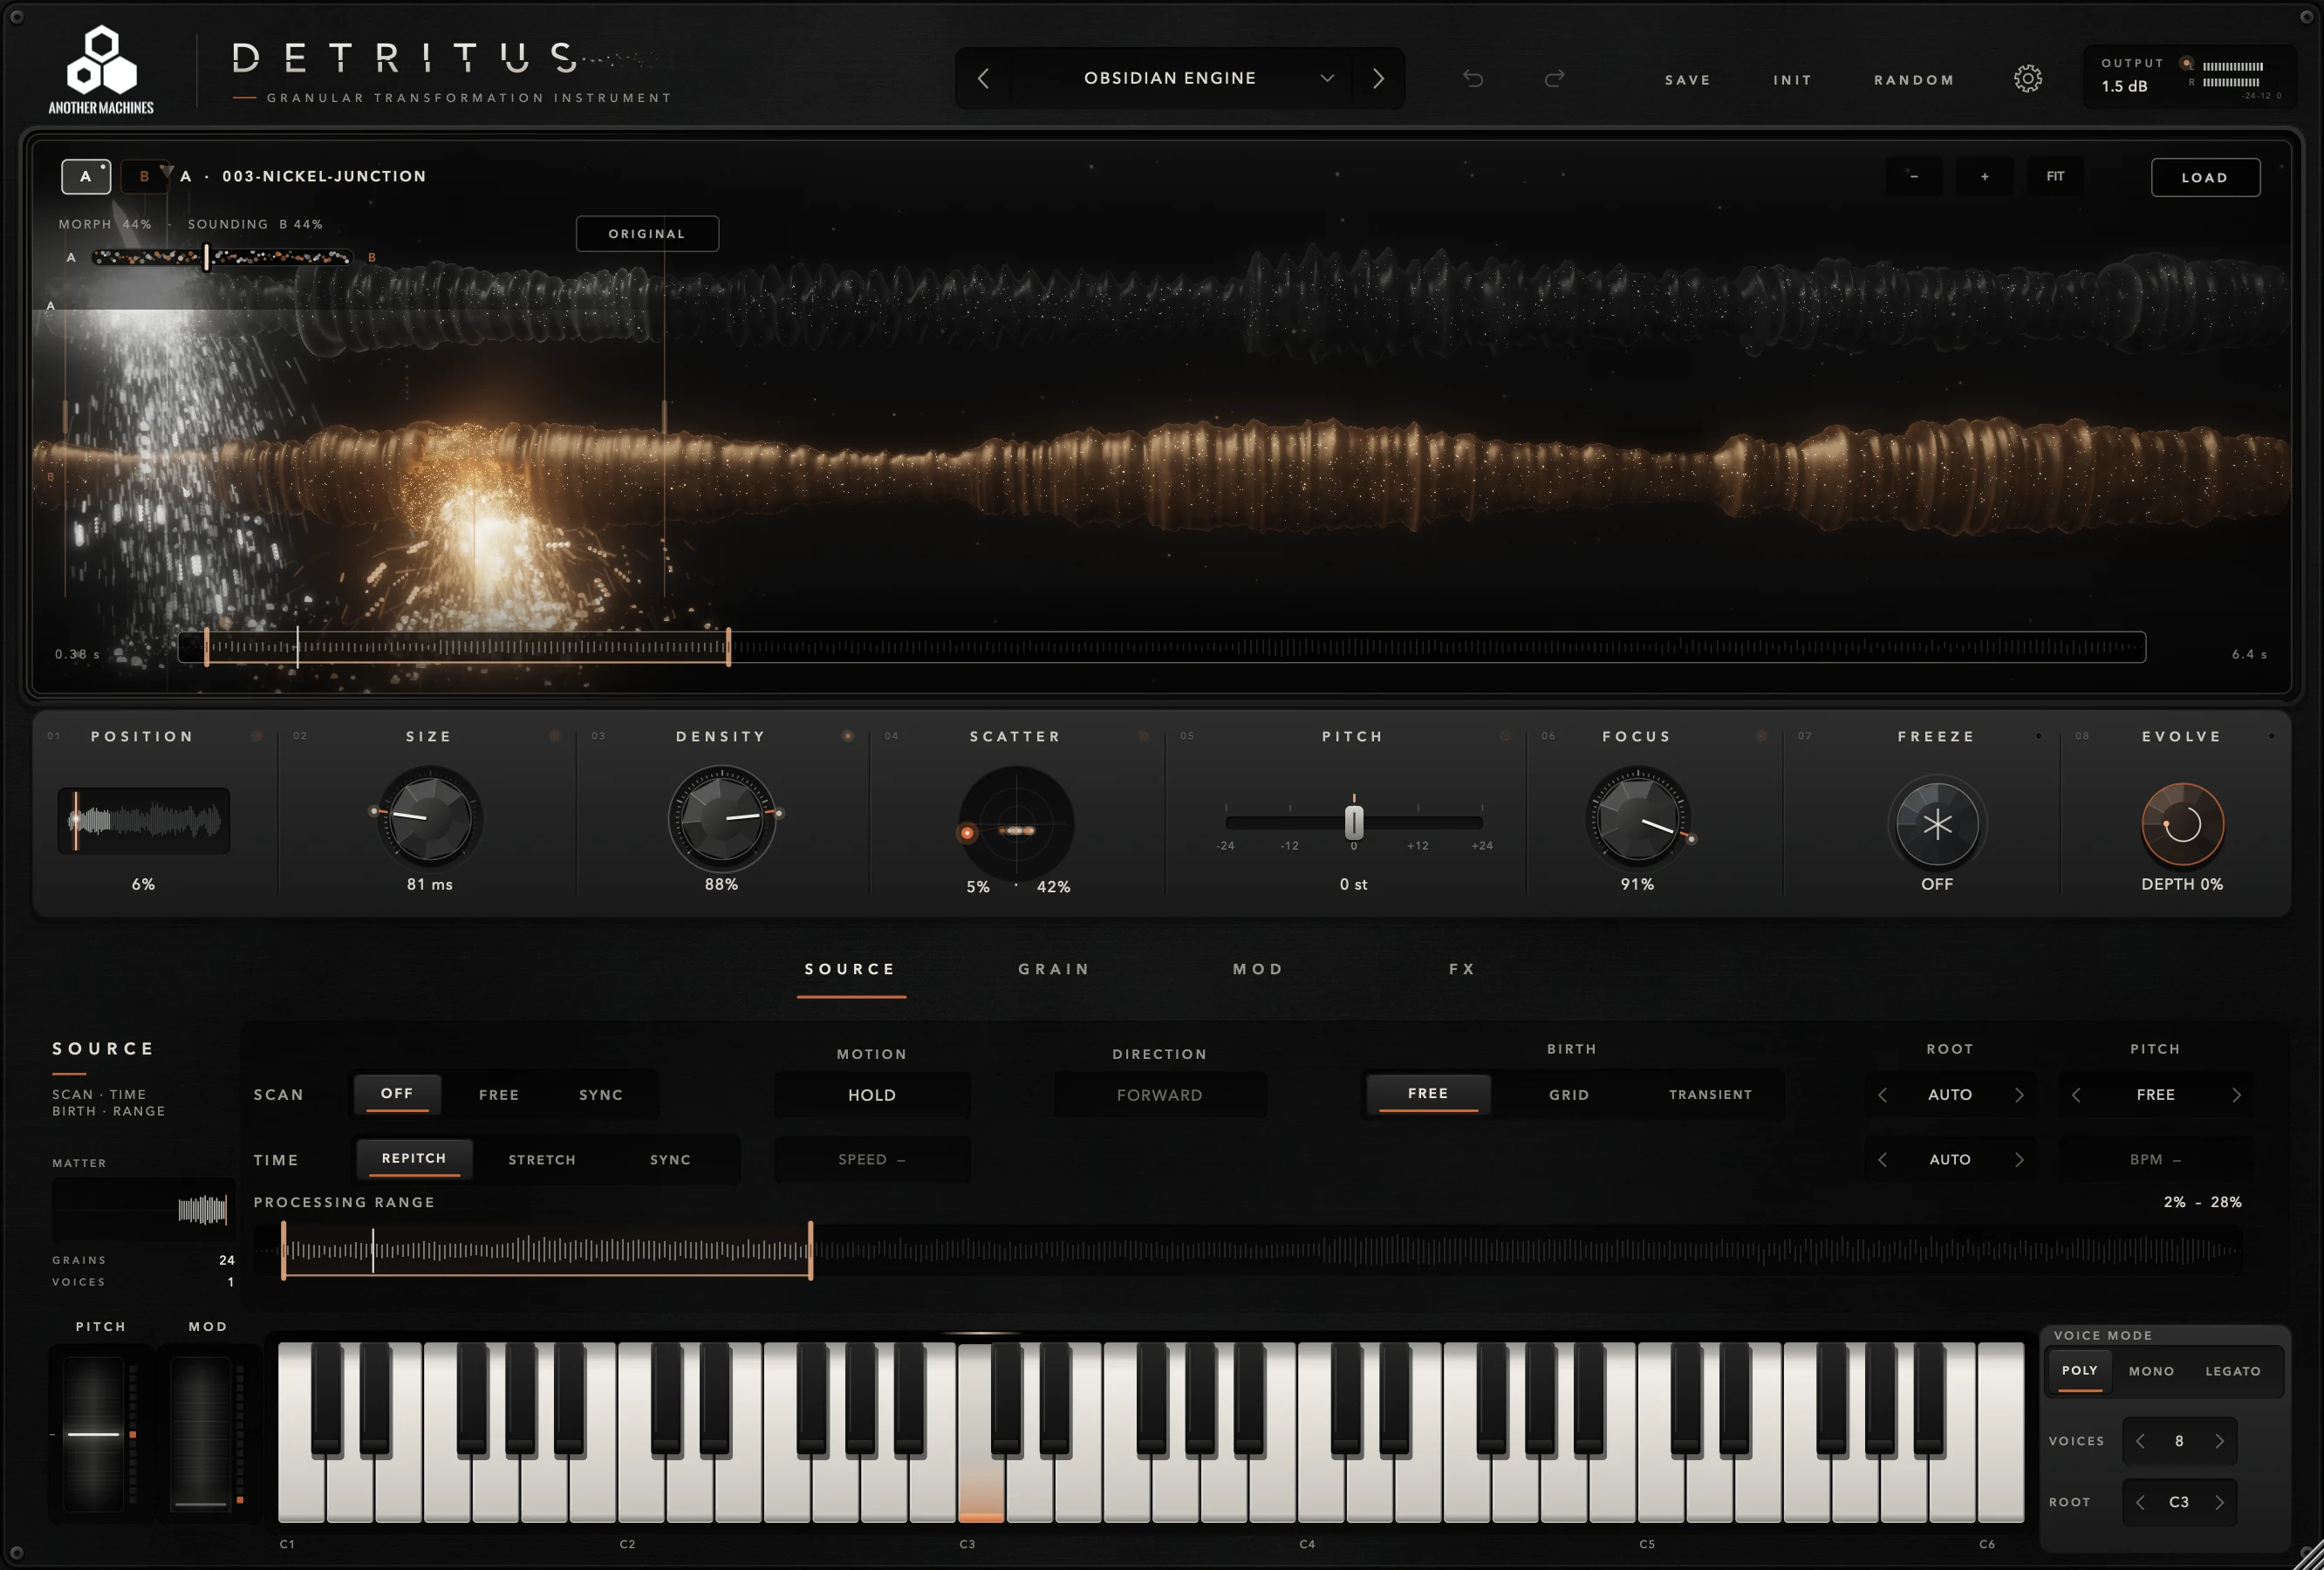Click the Position modulation dot
The height and width of the screenshot is (1570, 2324).
pos(257,736)
